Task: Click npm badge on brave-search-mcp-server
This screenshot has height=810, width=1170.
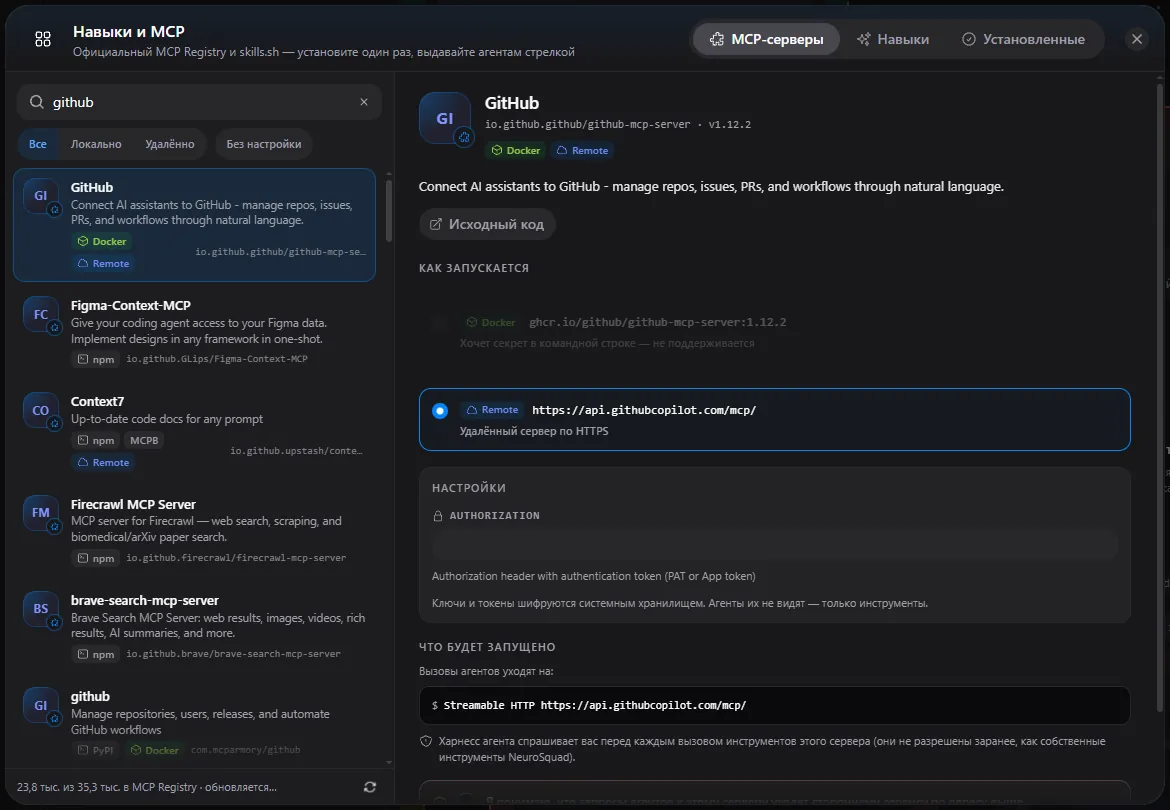Action: (96, 654)
